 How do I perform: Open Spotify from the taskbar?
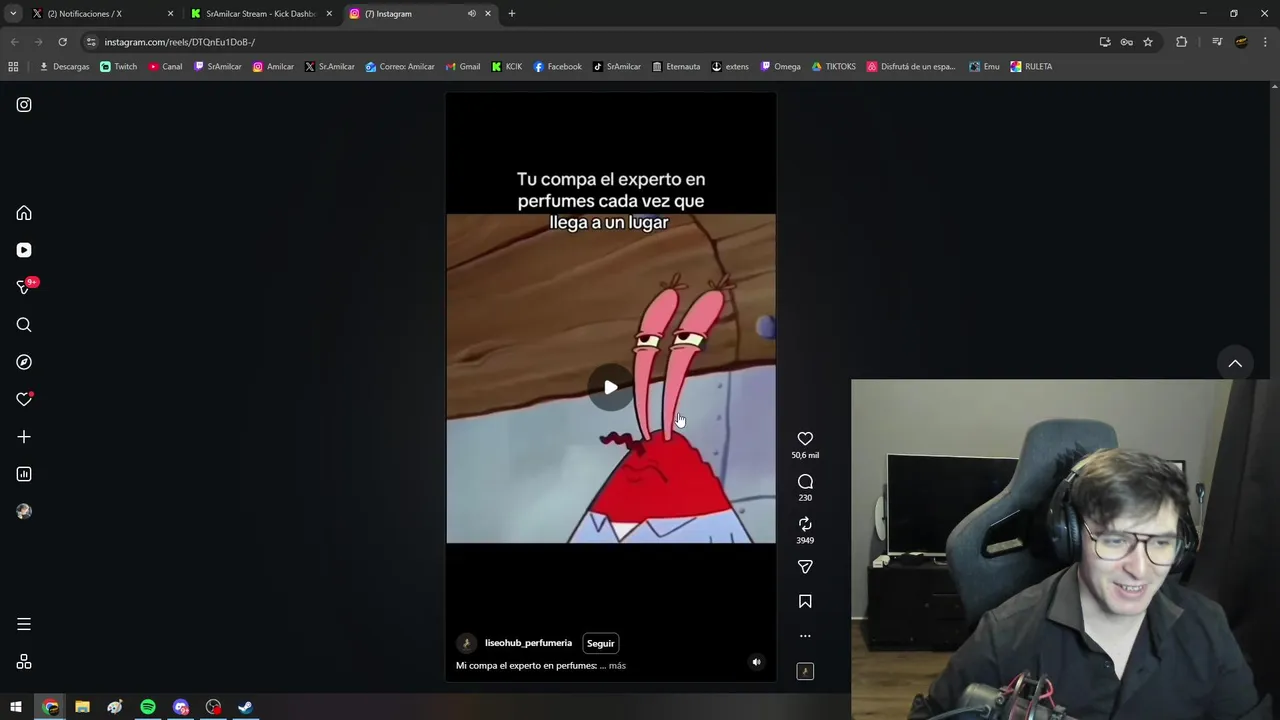click(x=148, y=707)
